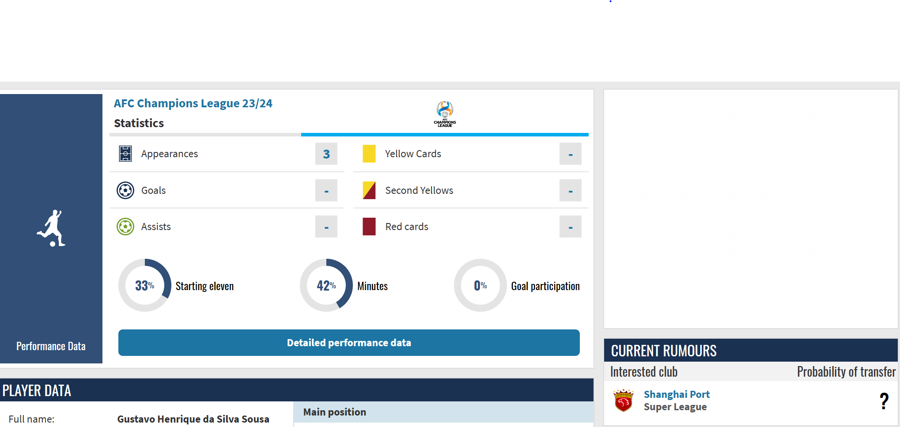Click the appearances count 3
The image size is (900, 427).
(x=326, y=154)
